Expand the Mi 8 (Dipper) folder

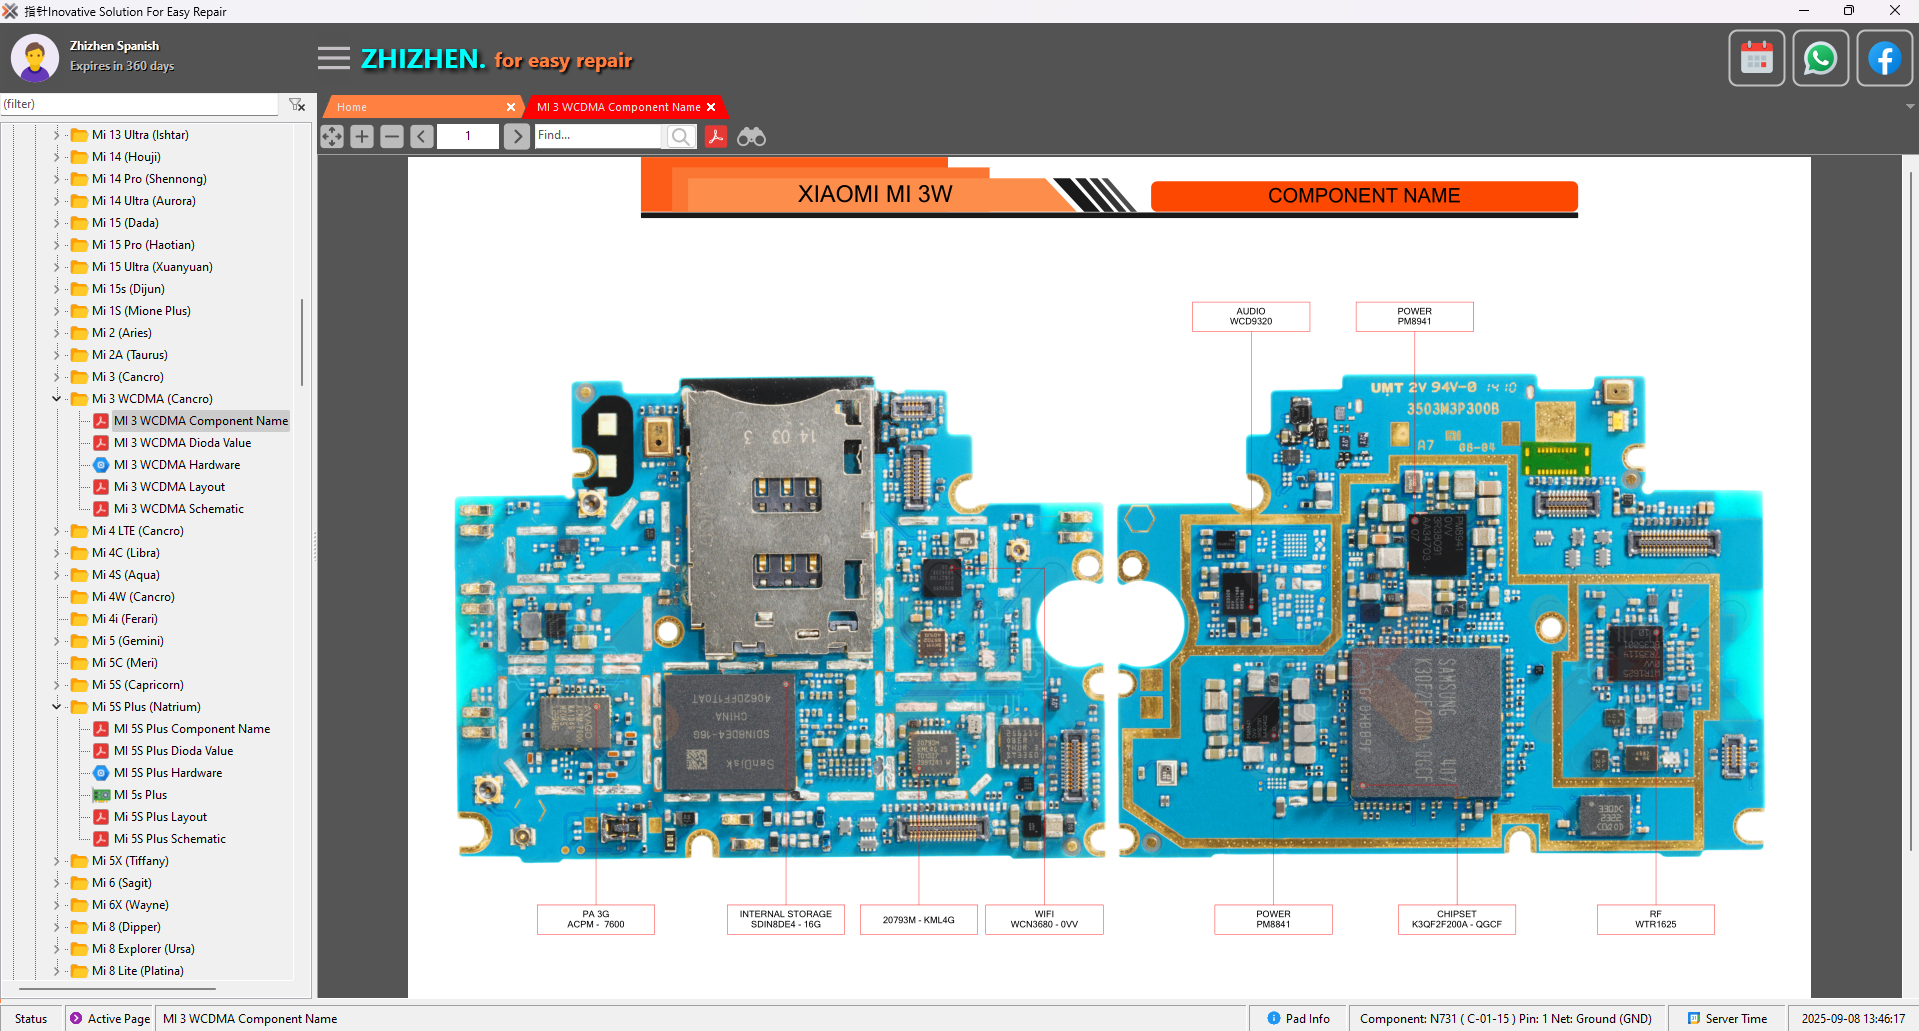click(x=56, y=927)
